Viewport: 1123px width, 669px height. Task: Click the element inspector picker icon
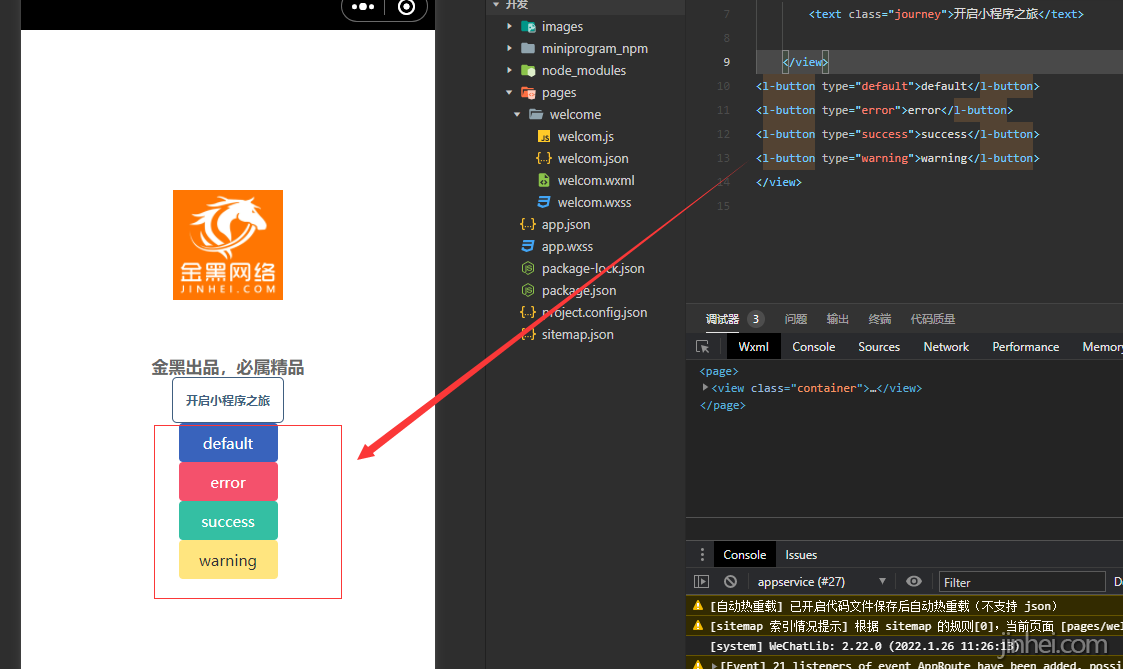pos(703,347)
